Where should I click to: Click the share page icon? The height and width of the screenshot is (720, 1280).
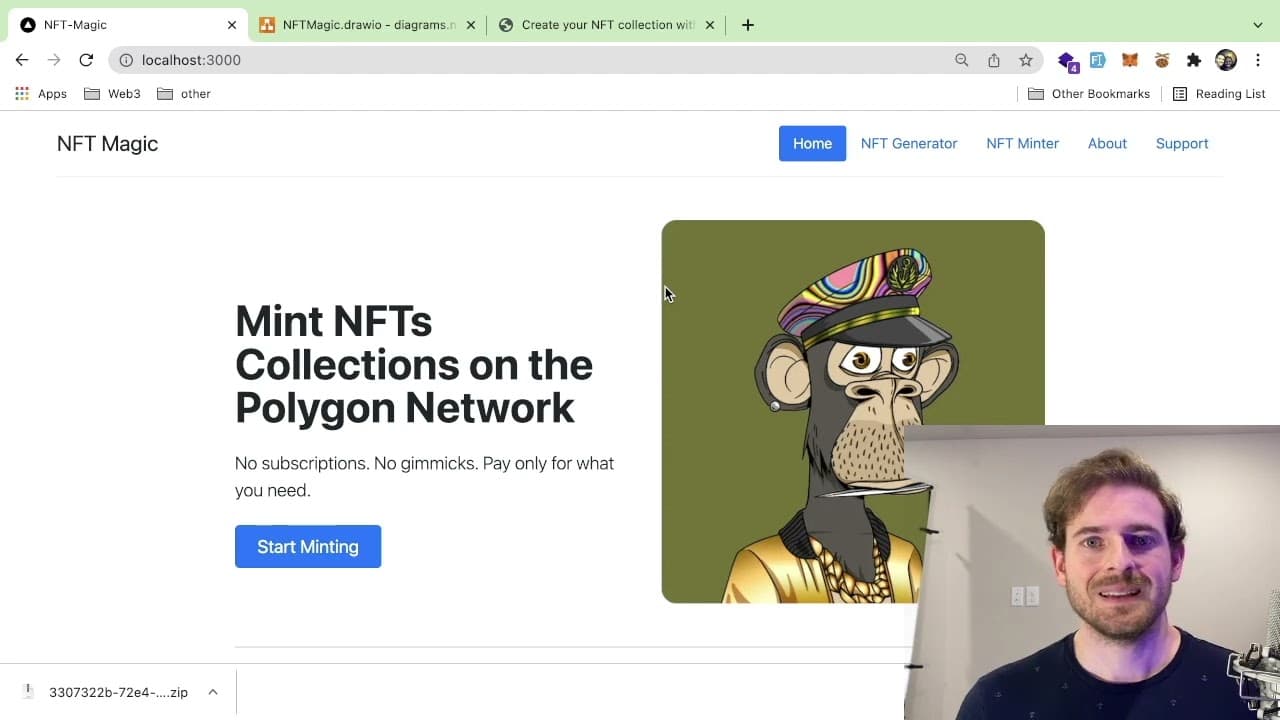pos(994,60)
